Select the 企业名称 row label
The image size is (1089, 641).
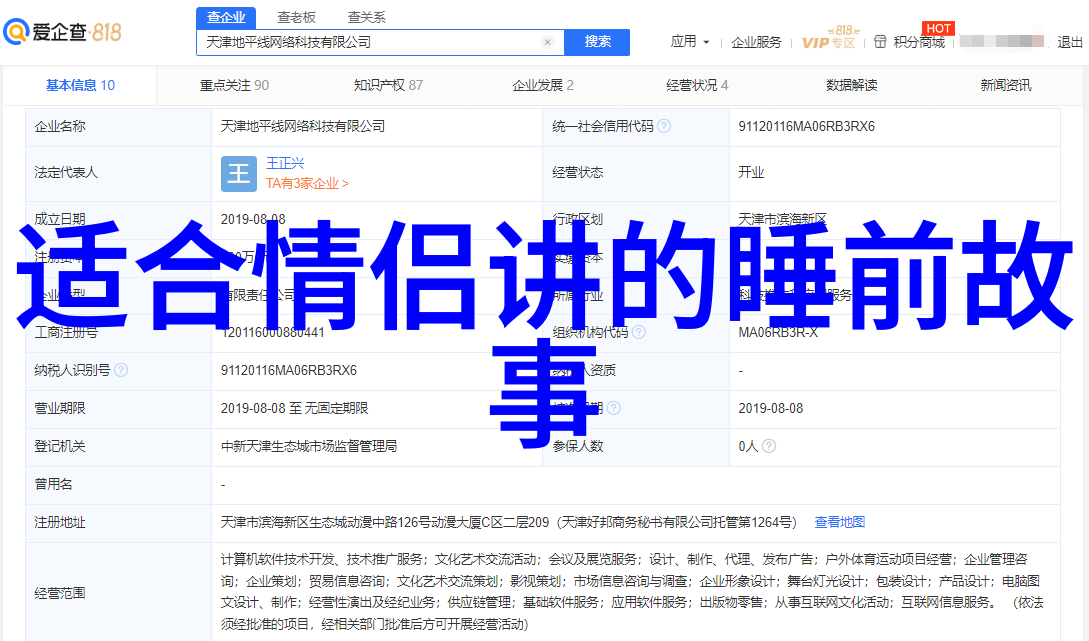[x=60, y=126]
